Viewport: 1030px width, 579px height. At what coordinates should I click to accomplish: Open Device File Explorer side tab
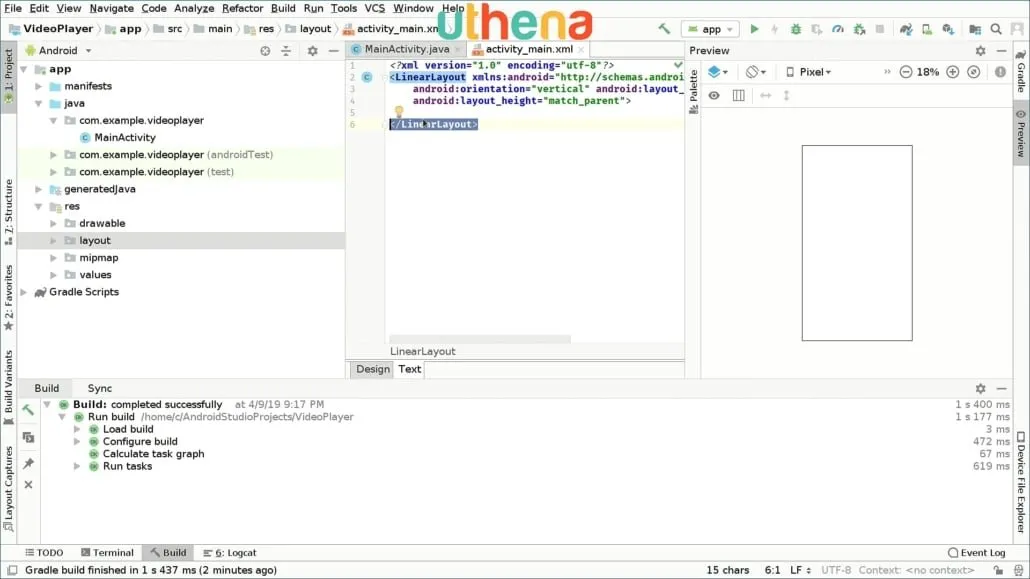click(x=1021, y=482)
